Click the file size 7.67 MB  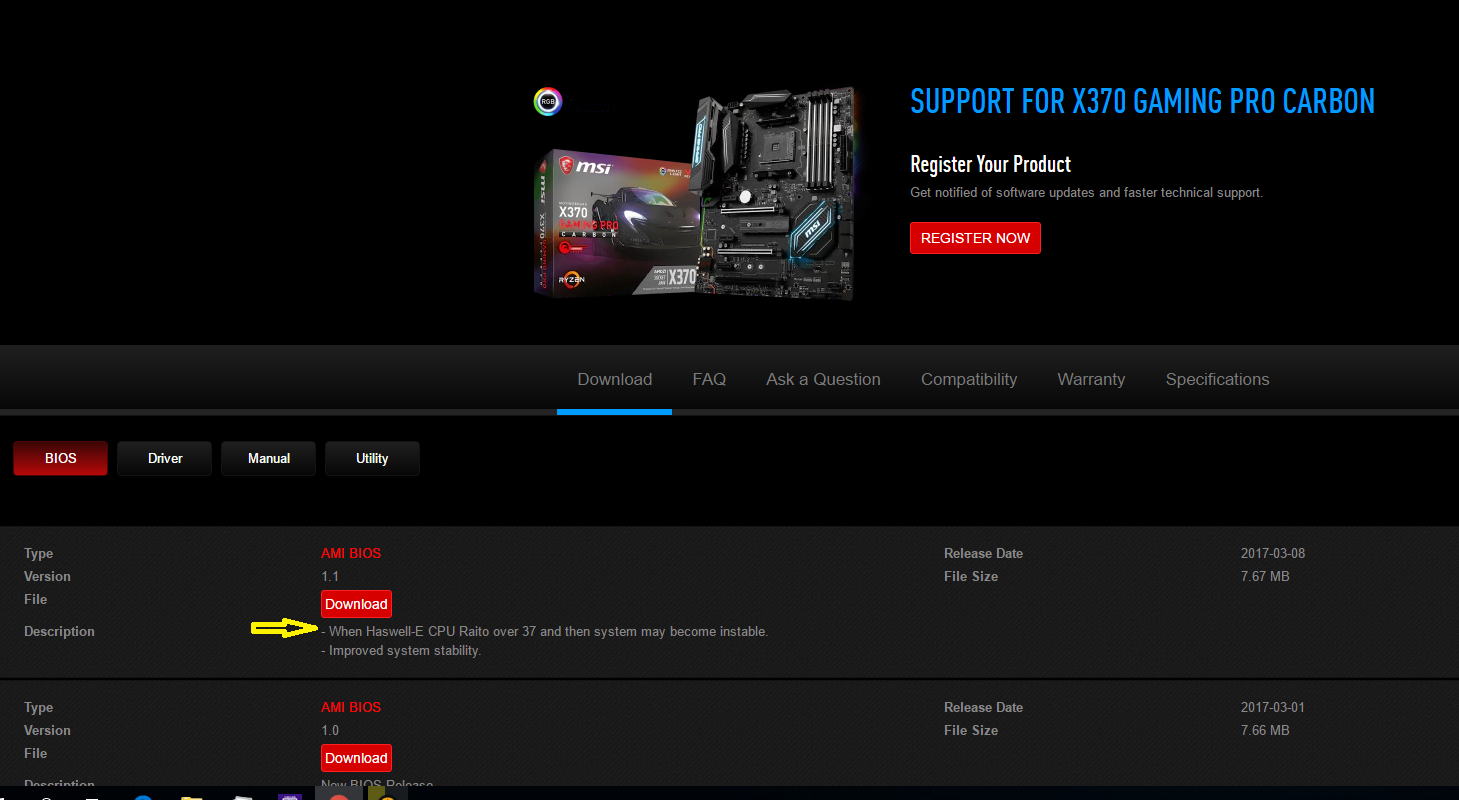pyautogui.click(x=1265, y=576)
